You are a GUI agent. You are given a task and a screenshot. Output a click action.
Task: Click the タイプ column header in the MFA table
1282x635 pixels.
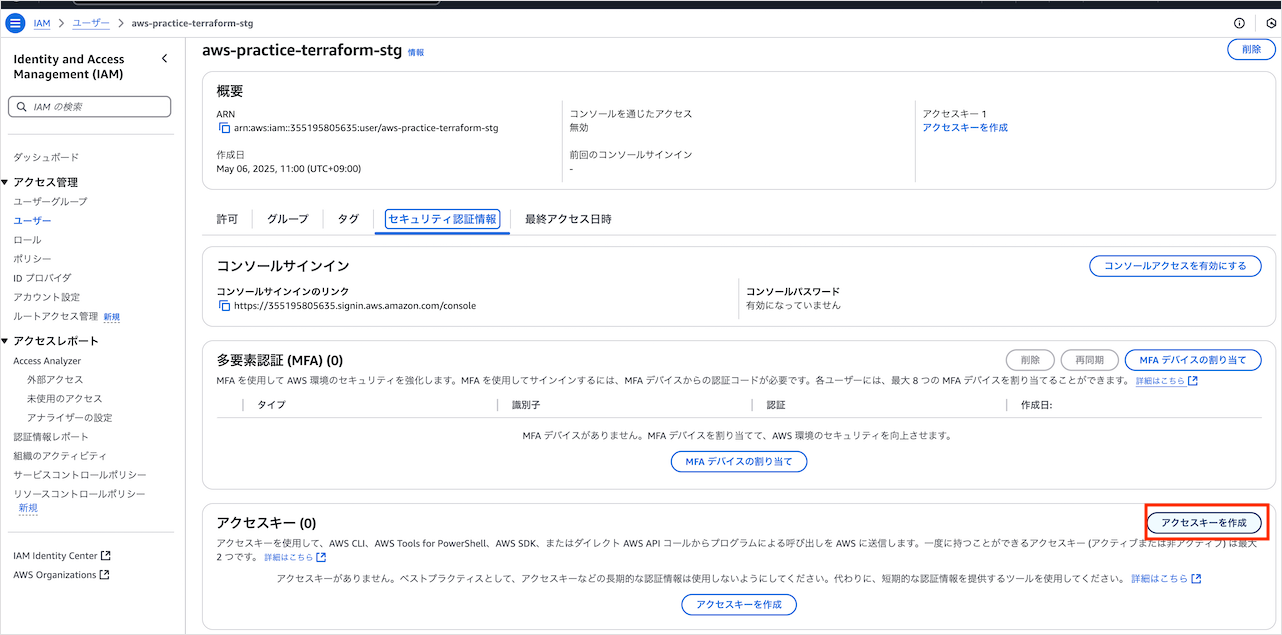pos(271,405)
